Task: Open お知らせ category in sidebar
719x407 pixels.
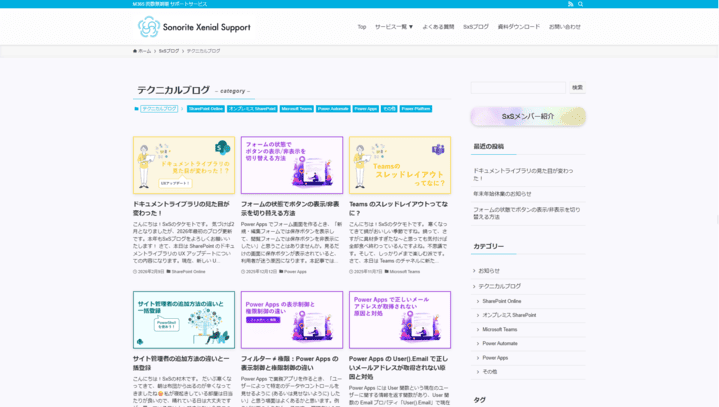Action: coord(489,271)
